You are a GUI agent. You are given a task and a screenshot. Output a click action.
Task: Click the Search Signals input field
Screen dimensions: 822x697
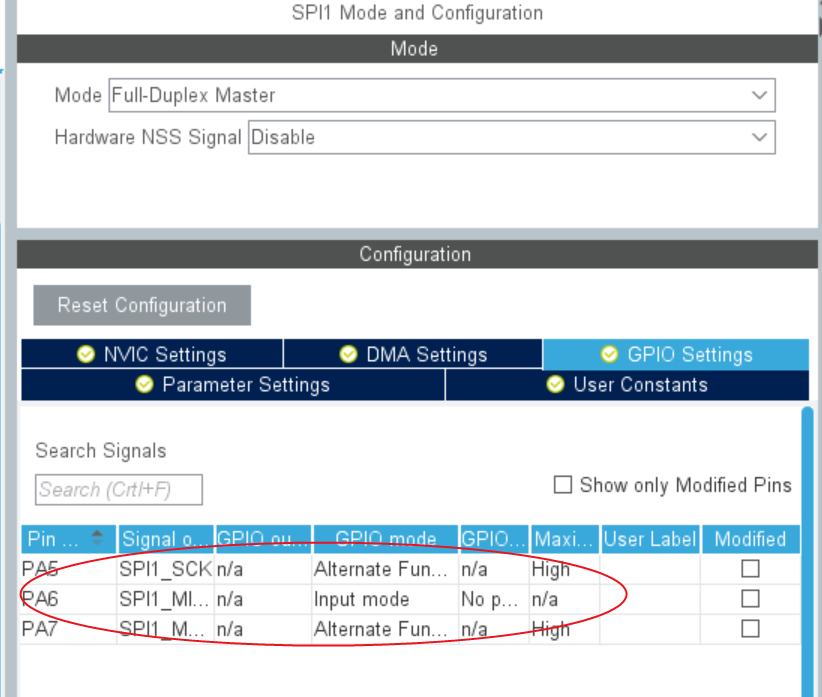118,489
